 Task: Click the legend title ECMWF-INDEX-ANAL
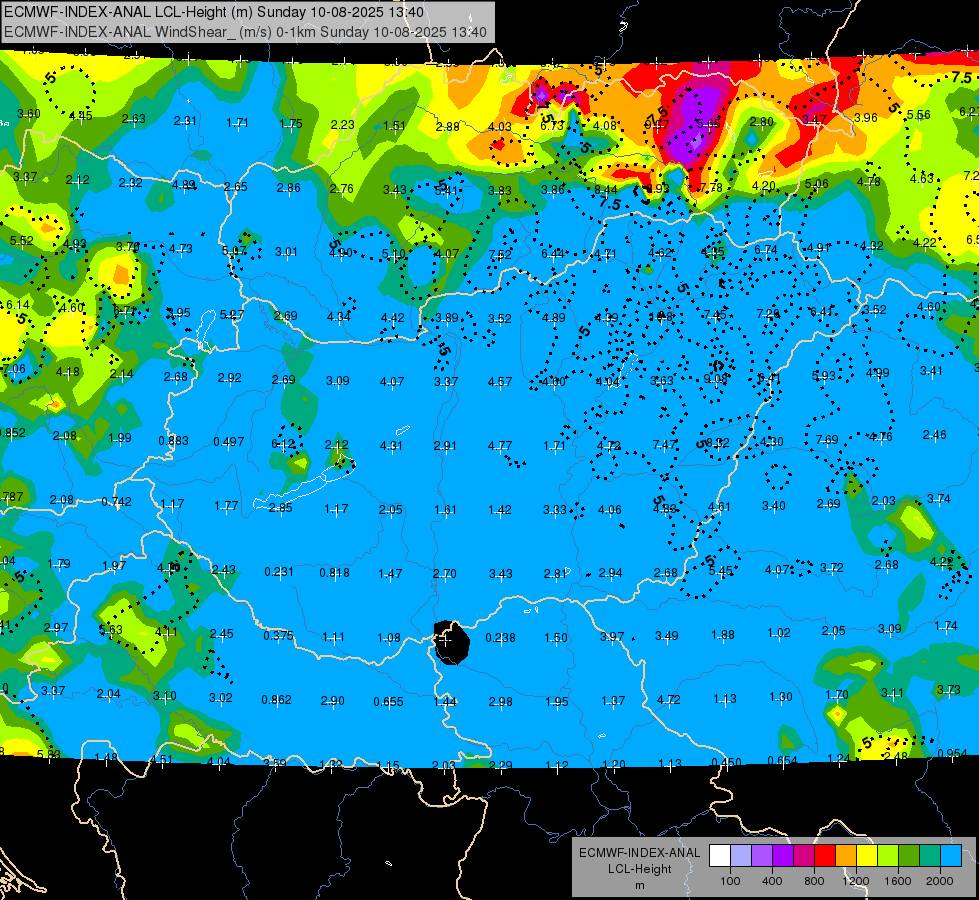click(639, 853)
